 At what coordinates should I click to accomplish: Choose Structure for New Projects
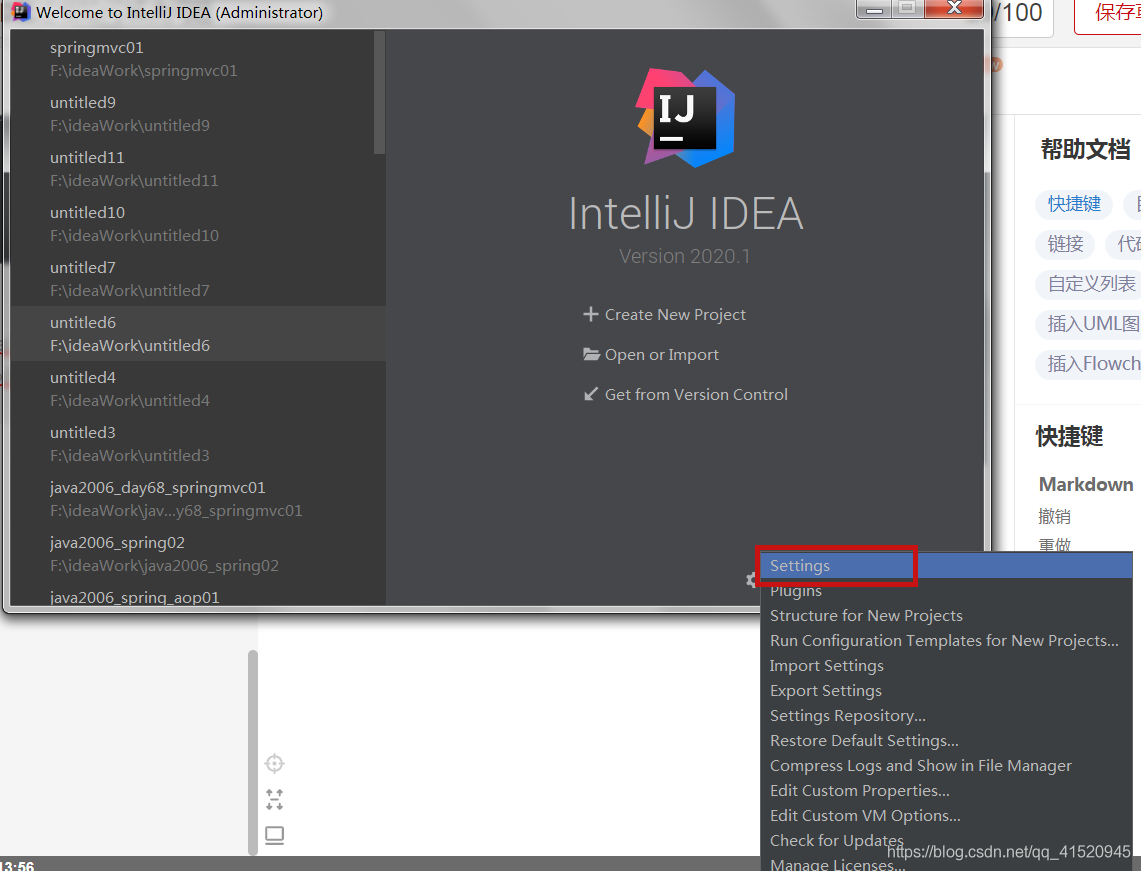(946, 616)
